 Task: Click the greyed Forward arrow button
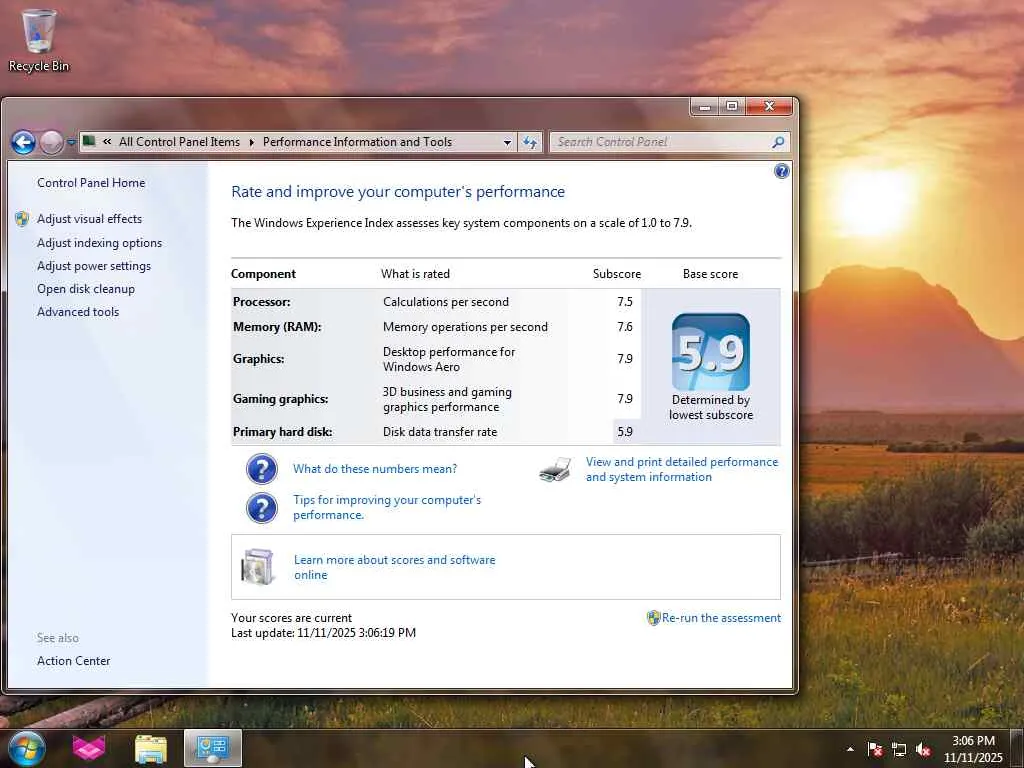click(52, 142)
